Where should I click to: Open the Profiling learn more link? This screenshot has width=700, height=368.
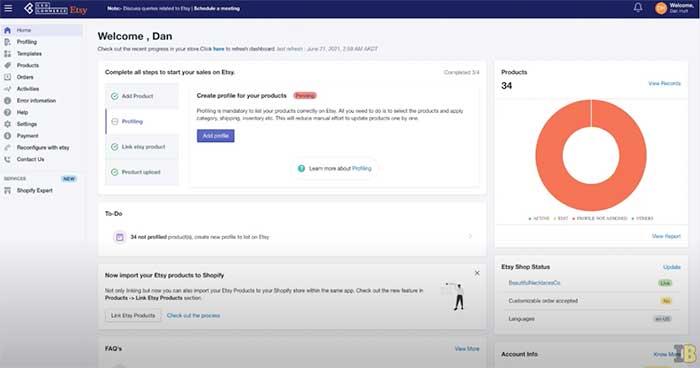tap(362, 168)
